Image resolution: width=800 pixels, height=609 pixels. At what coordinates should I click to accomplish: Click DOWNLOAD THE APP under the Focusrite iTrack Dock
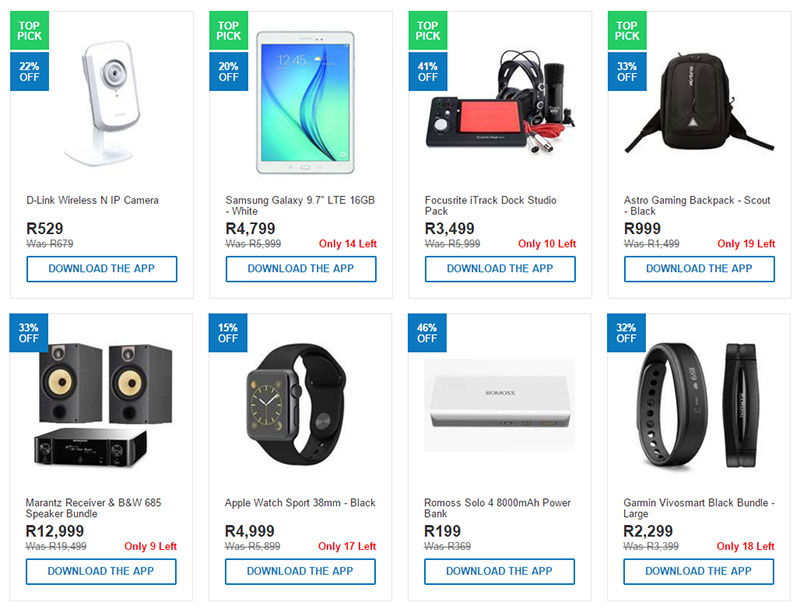pos(499,269)
